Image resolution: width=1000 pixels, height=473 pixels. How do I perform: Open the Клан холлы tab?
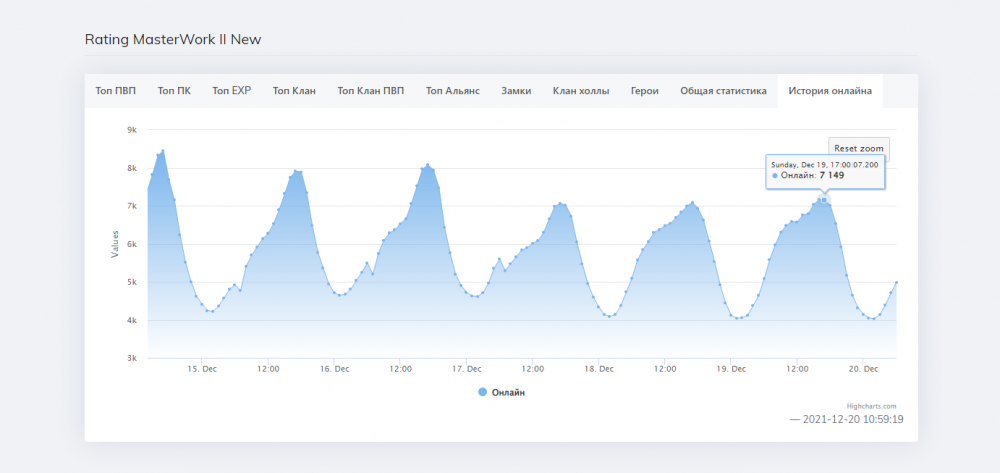580,91
